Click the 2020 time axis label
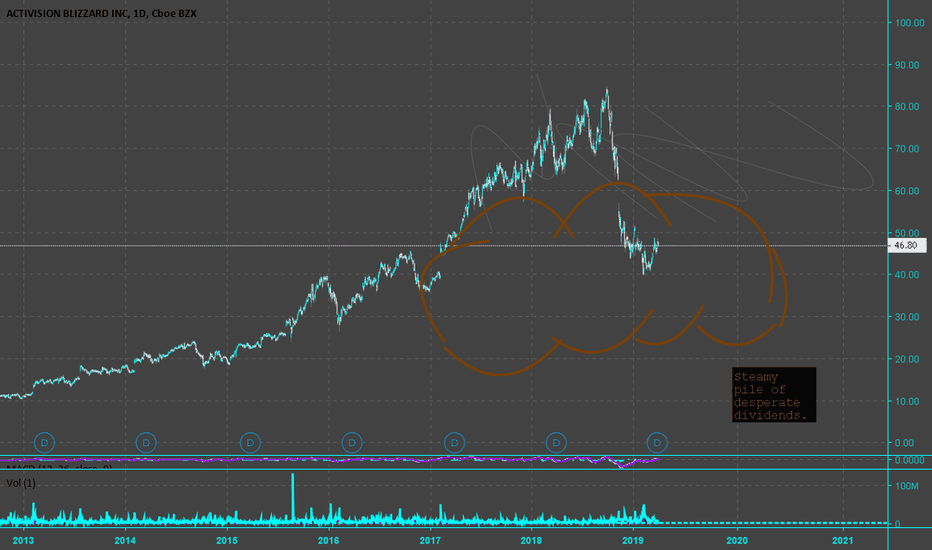This screenshot has height=550, width=932. pyautogui.click(x=737, y=540)
